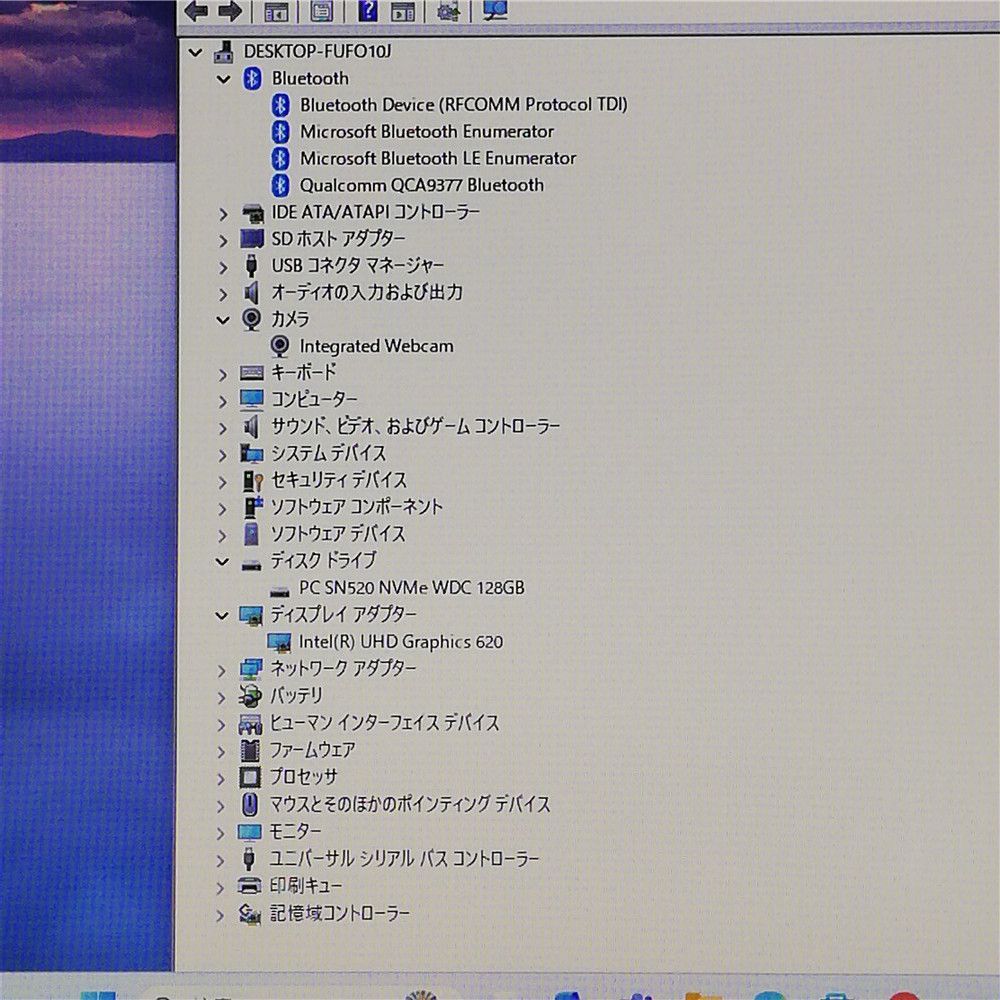The width and height of the screenshot is (1000, 1000).
Task: Select the Integrated Webcam entry
Action: pyautogui.click(x=376, y=346)
